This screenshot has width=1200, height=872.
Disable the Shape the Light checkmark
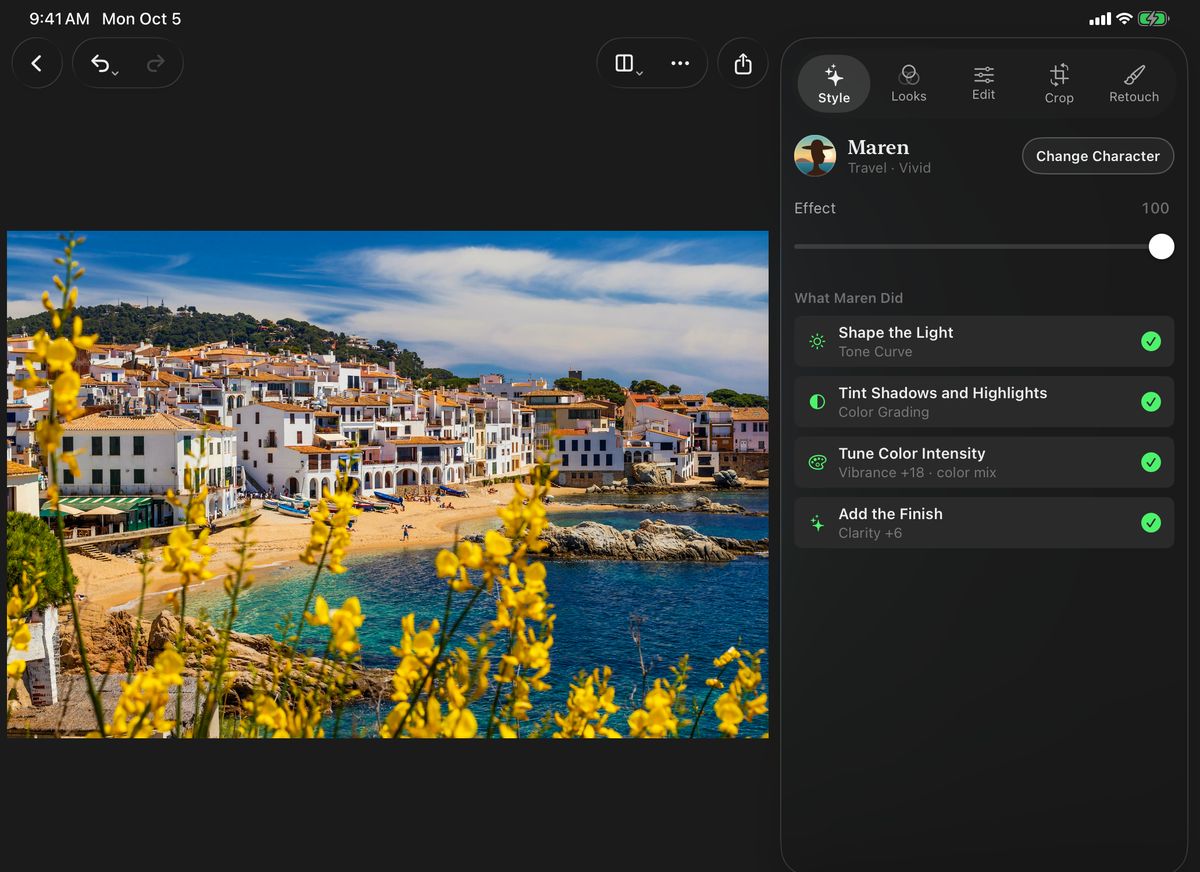click(1151, 342)
